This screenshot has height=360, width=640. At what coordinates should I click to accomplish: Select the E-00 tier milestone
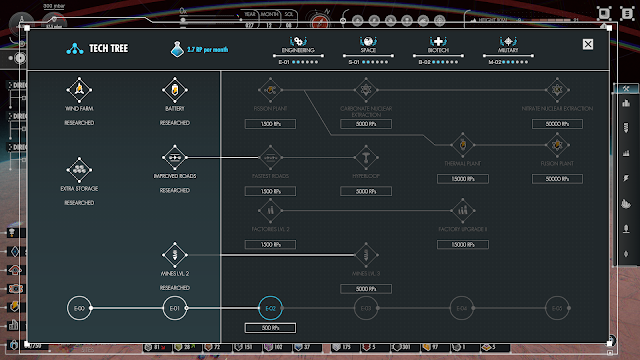[x=79, y=308]
